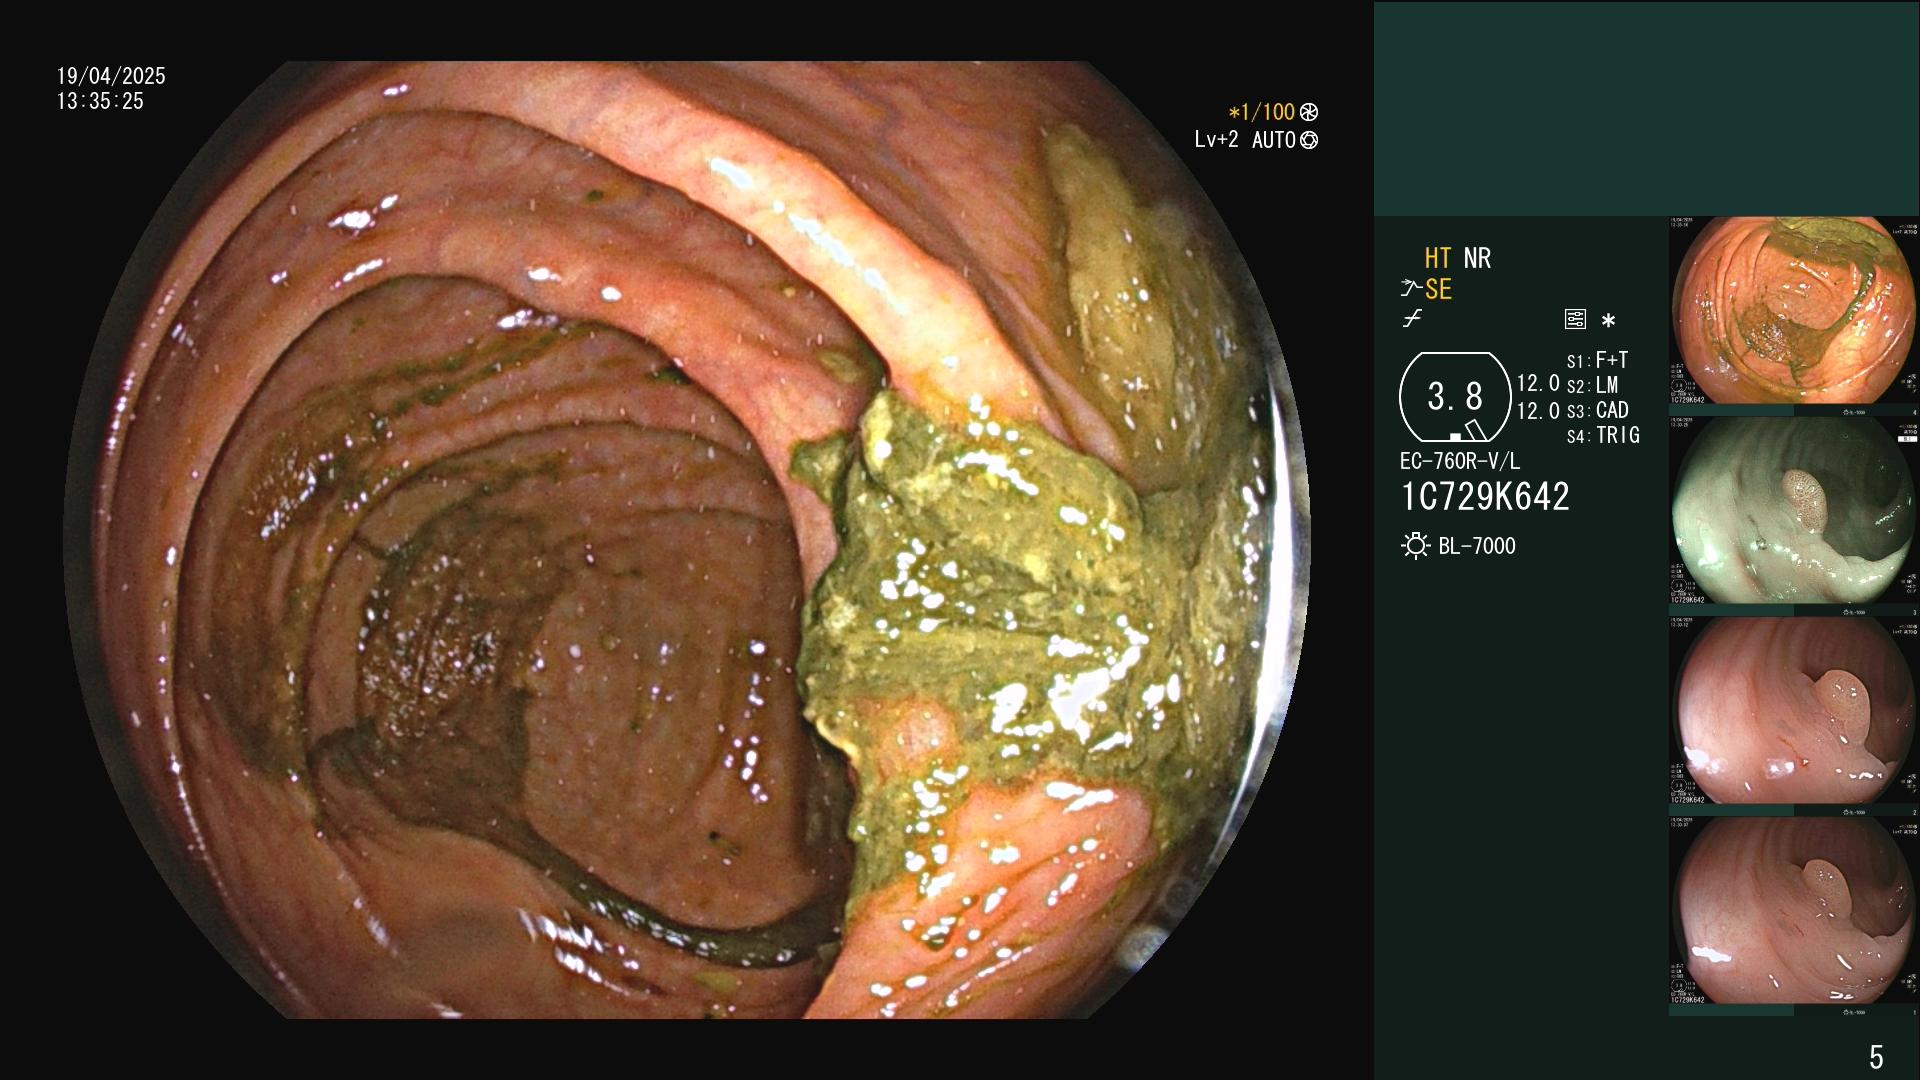The image size is (1920, 1080).
Task: Click the main live endoscopy image
Action: (686, 540)
